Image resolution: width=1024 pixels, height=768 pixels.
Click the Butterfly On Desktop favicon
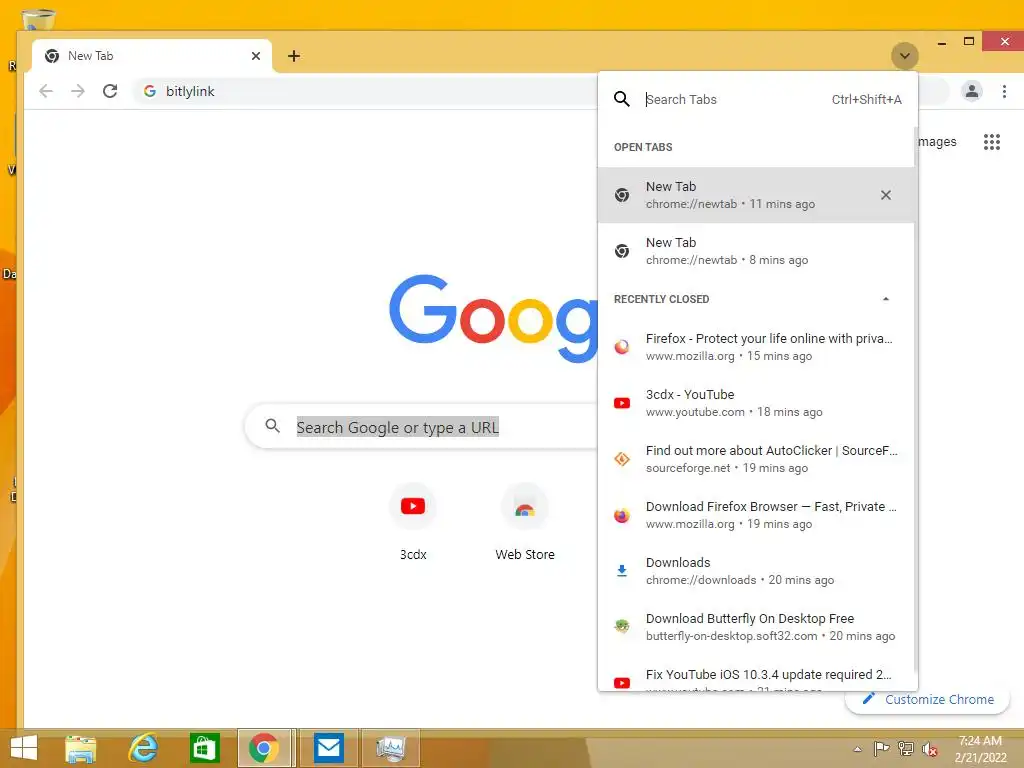coord(622,626)
